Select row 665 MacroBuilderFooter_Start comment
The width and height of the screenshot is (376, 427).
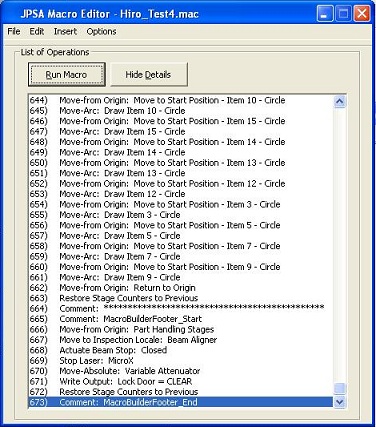pos(181,319)
